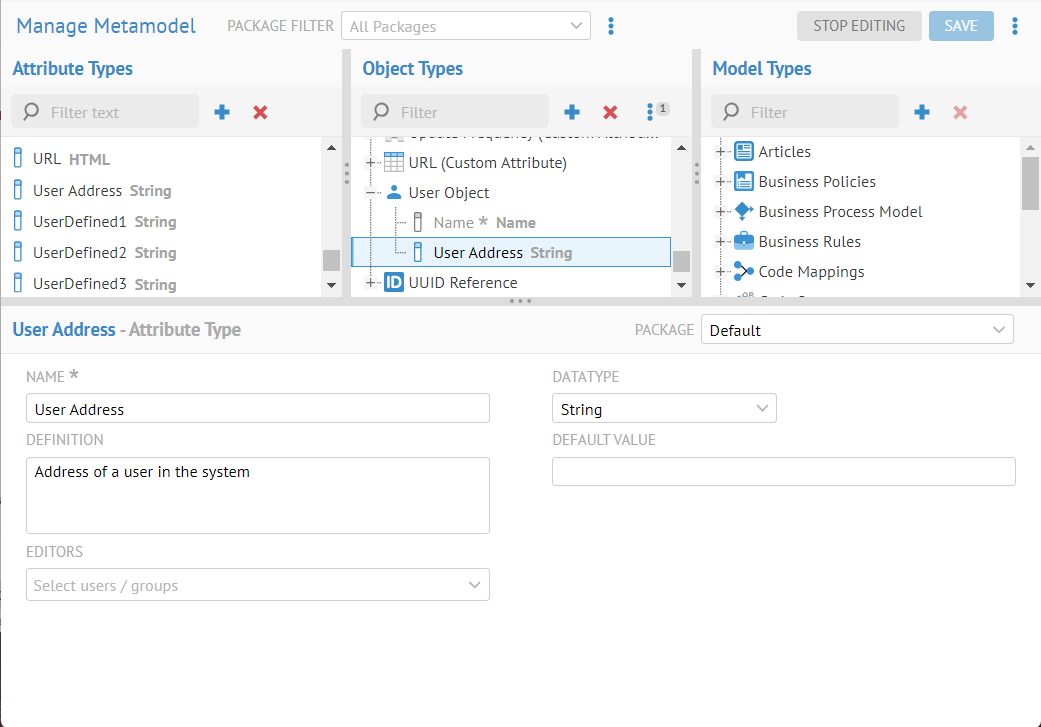Click red X icon in Object Types panel
The image size is (1041, 727).
click(610, 112)
